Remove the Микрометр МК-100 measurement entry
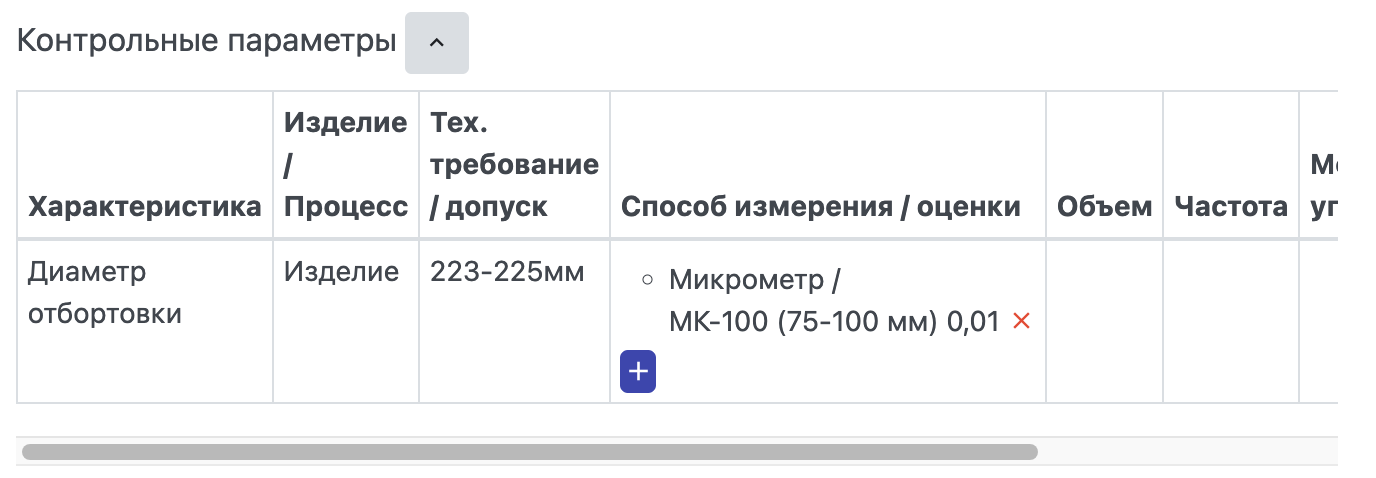This screenshot has height=478, width=1376. (x=1021, y=322)
